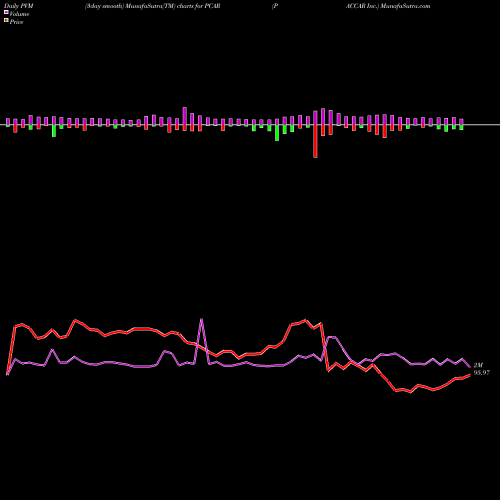
Task: Click the 'ACCAR Inc.) MunafaSutra.com' text
Action: coord(388,6)
